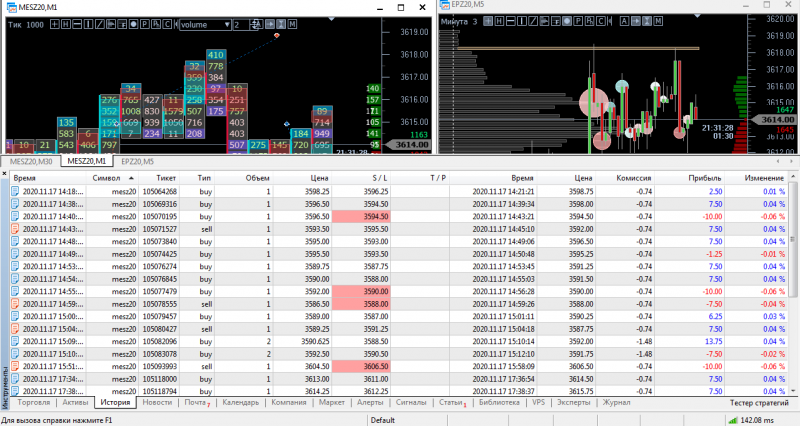This screenshot has height=426, width=800.
Task: Click the input field showing 2 beside volume
Action: 241,24
